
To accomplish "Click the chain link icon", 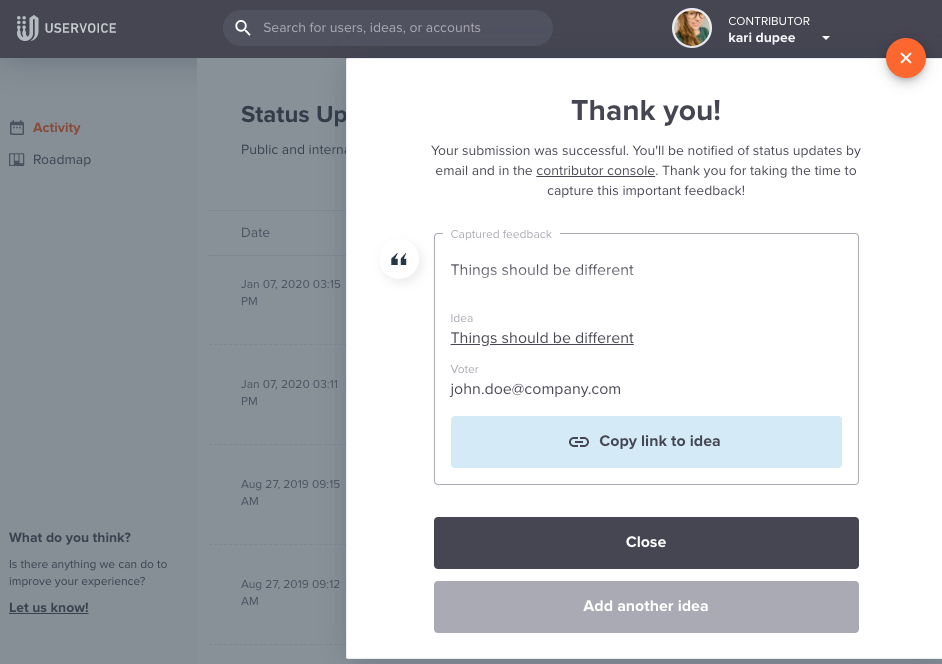I will pyautogui.click(x=579, y=442).
